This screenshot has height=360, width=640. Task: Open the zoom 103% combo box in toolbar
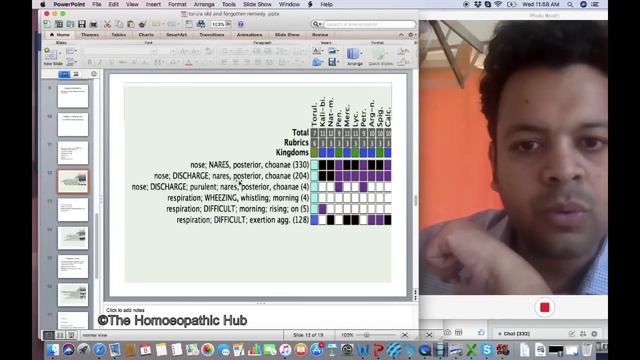coord(220,24)
